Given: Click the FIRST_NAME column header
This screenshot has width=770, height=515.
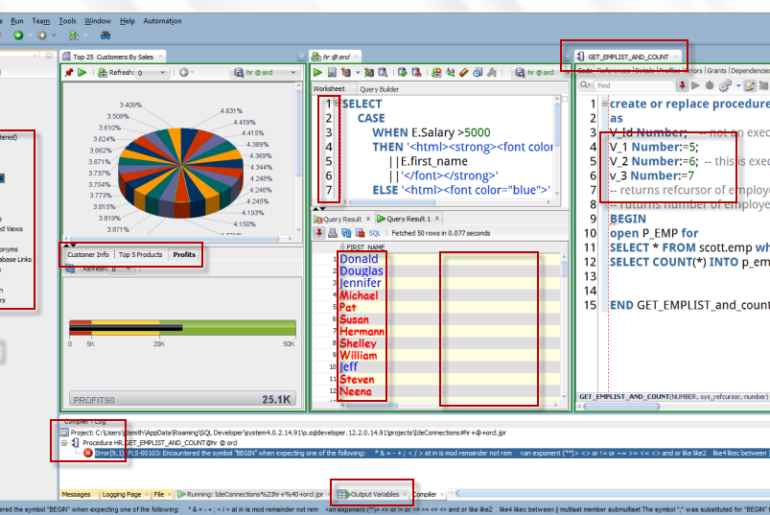Looking at the screenshot, I should click(366, 247).
